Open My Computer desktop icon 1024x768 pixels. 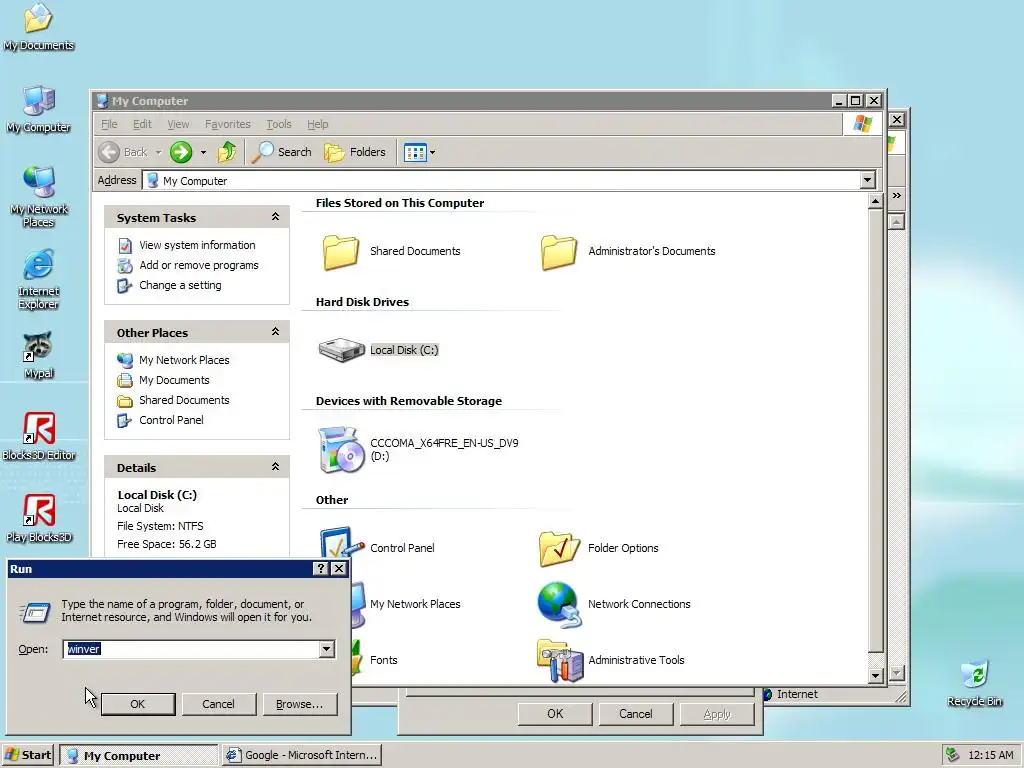pyautogui.click(x=39, y=109)
